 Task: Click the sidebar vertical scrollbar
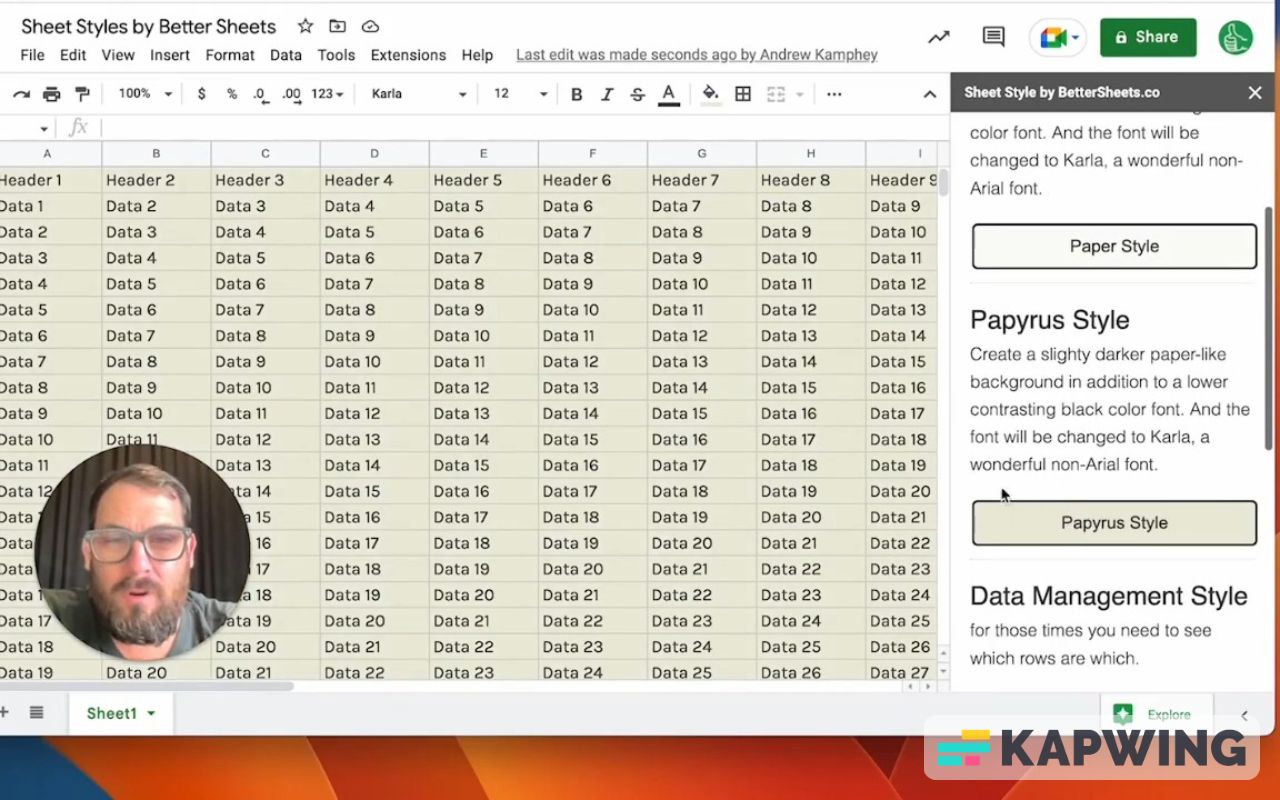click(x=1270, y=328)
